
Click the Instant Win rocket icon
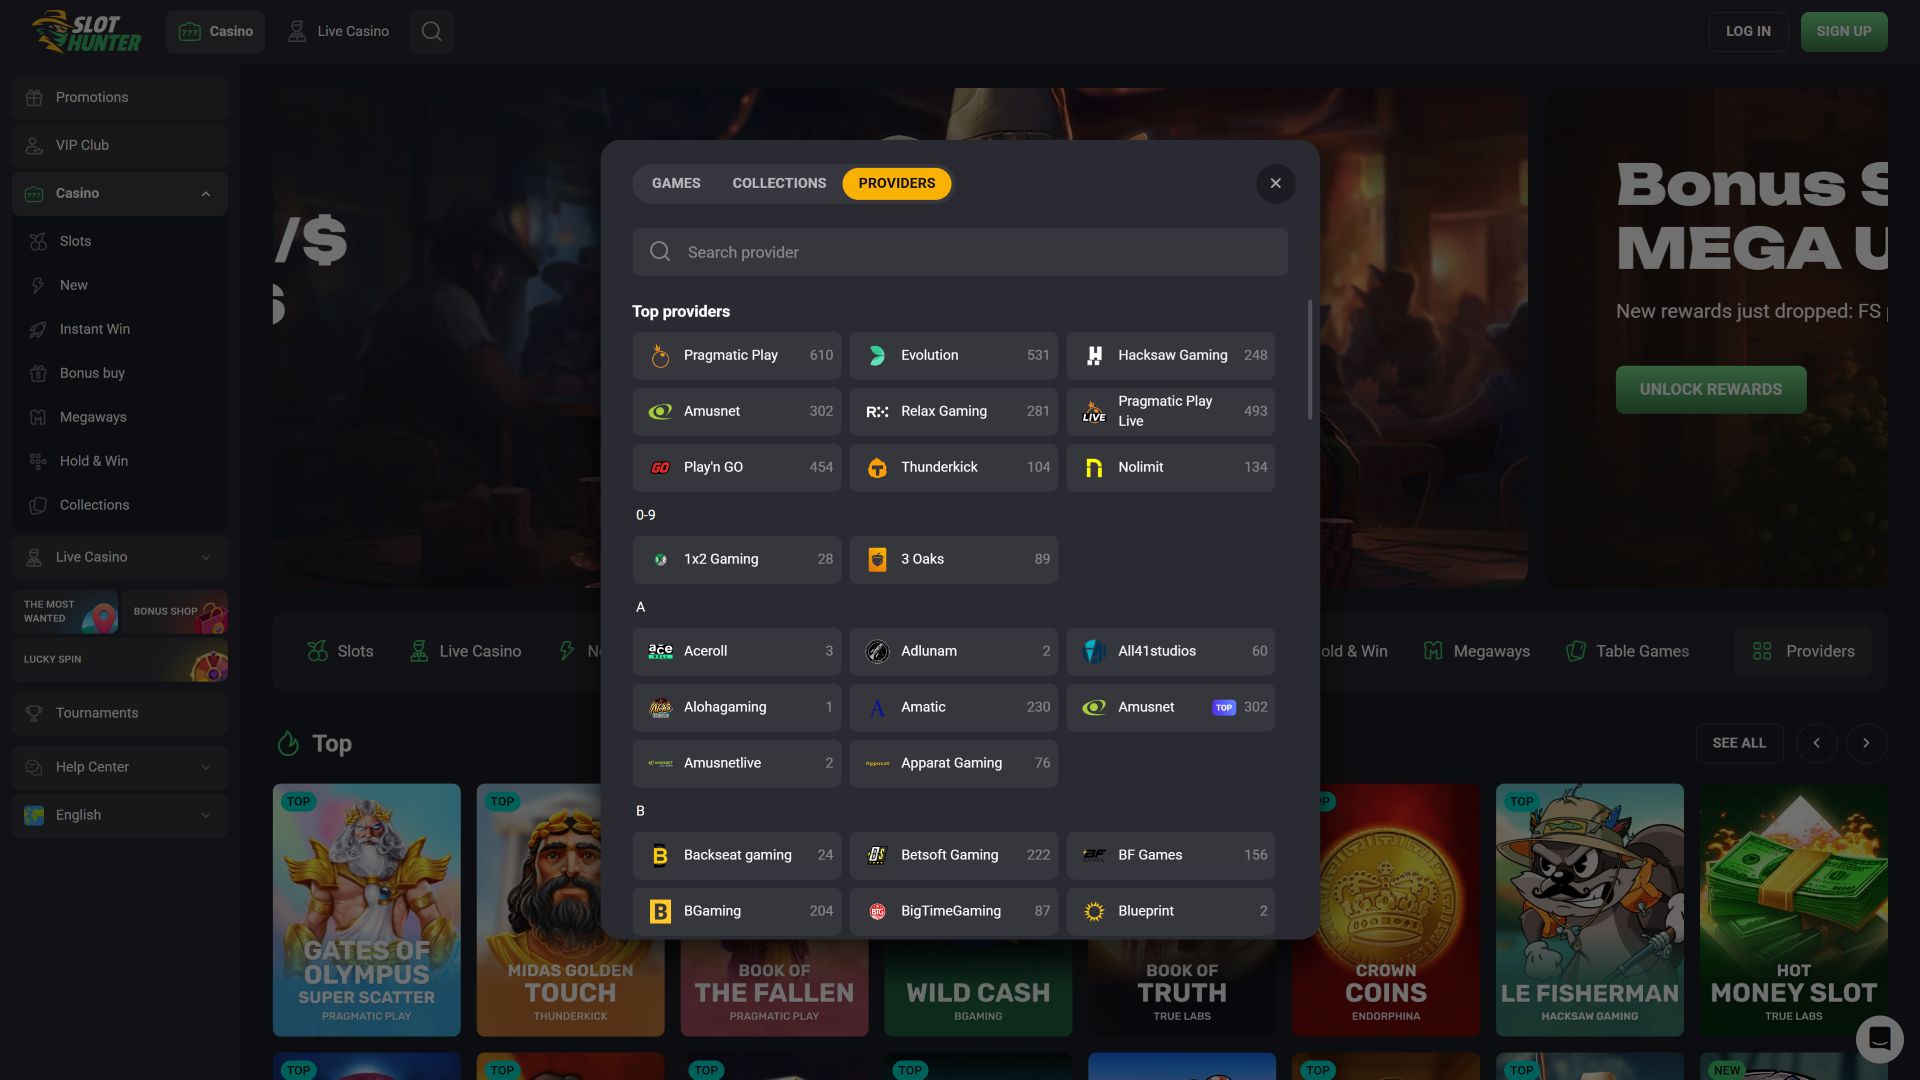tap(38, 329)
